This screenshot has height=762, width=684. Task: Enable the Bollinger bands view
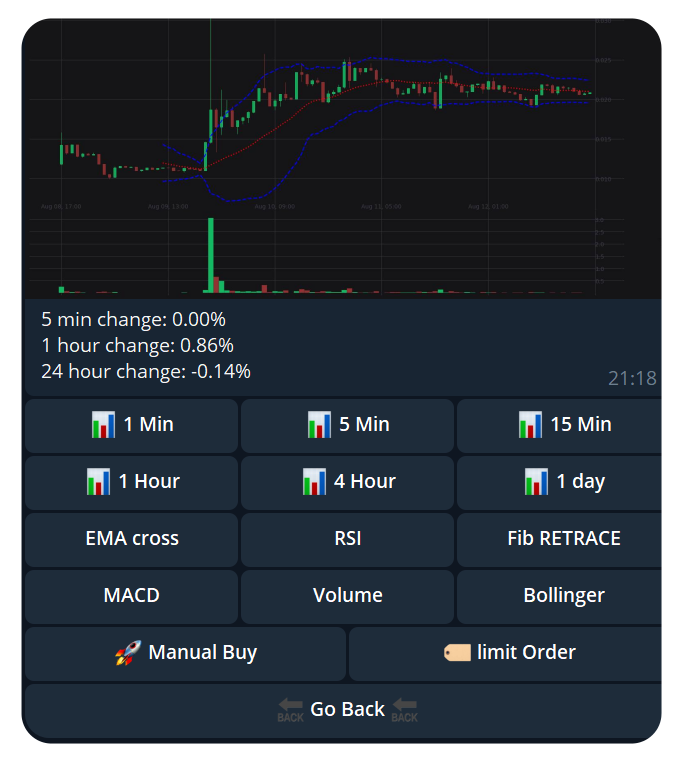563,596
